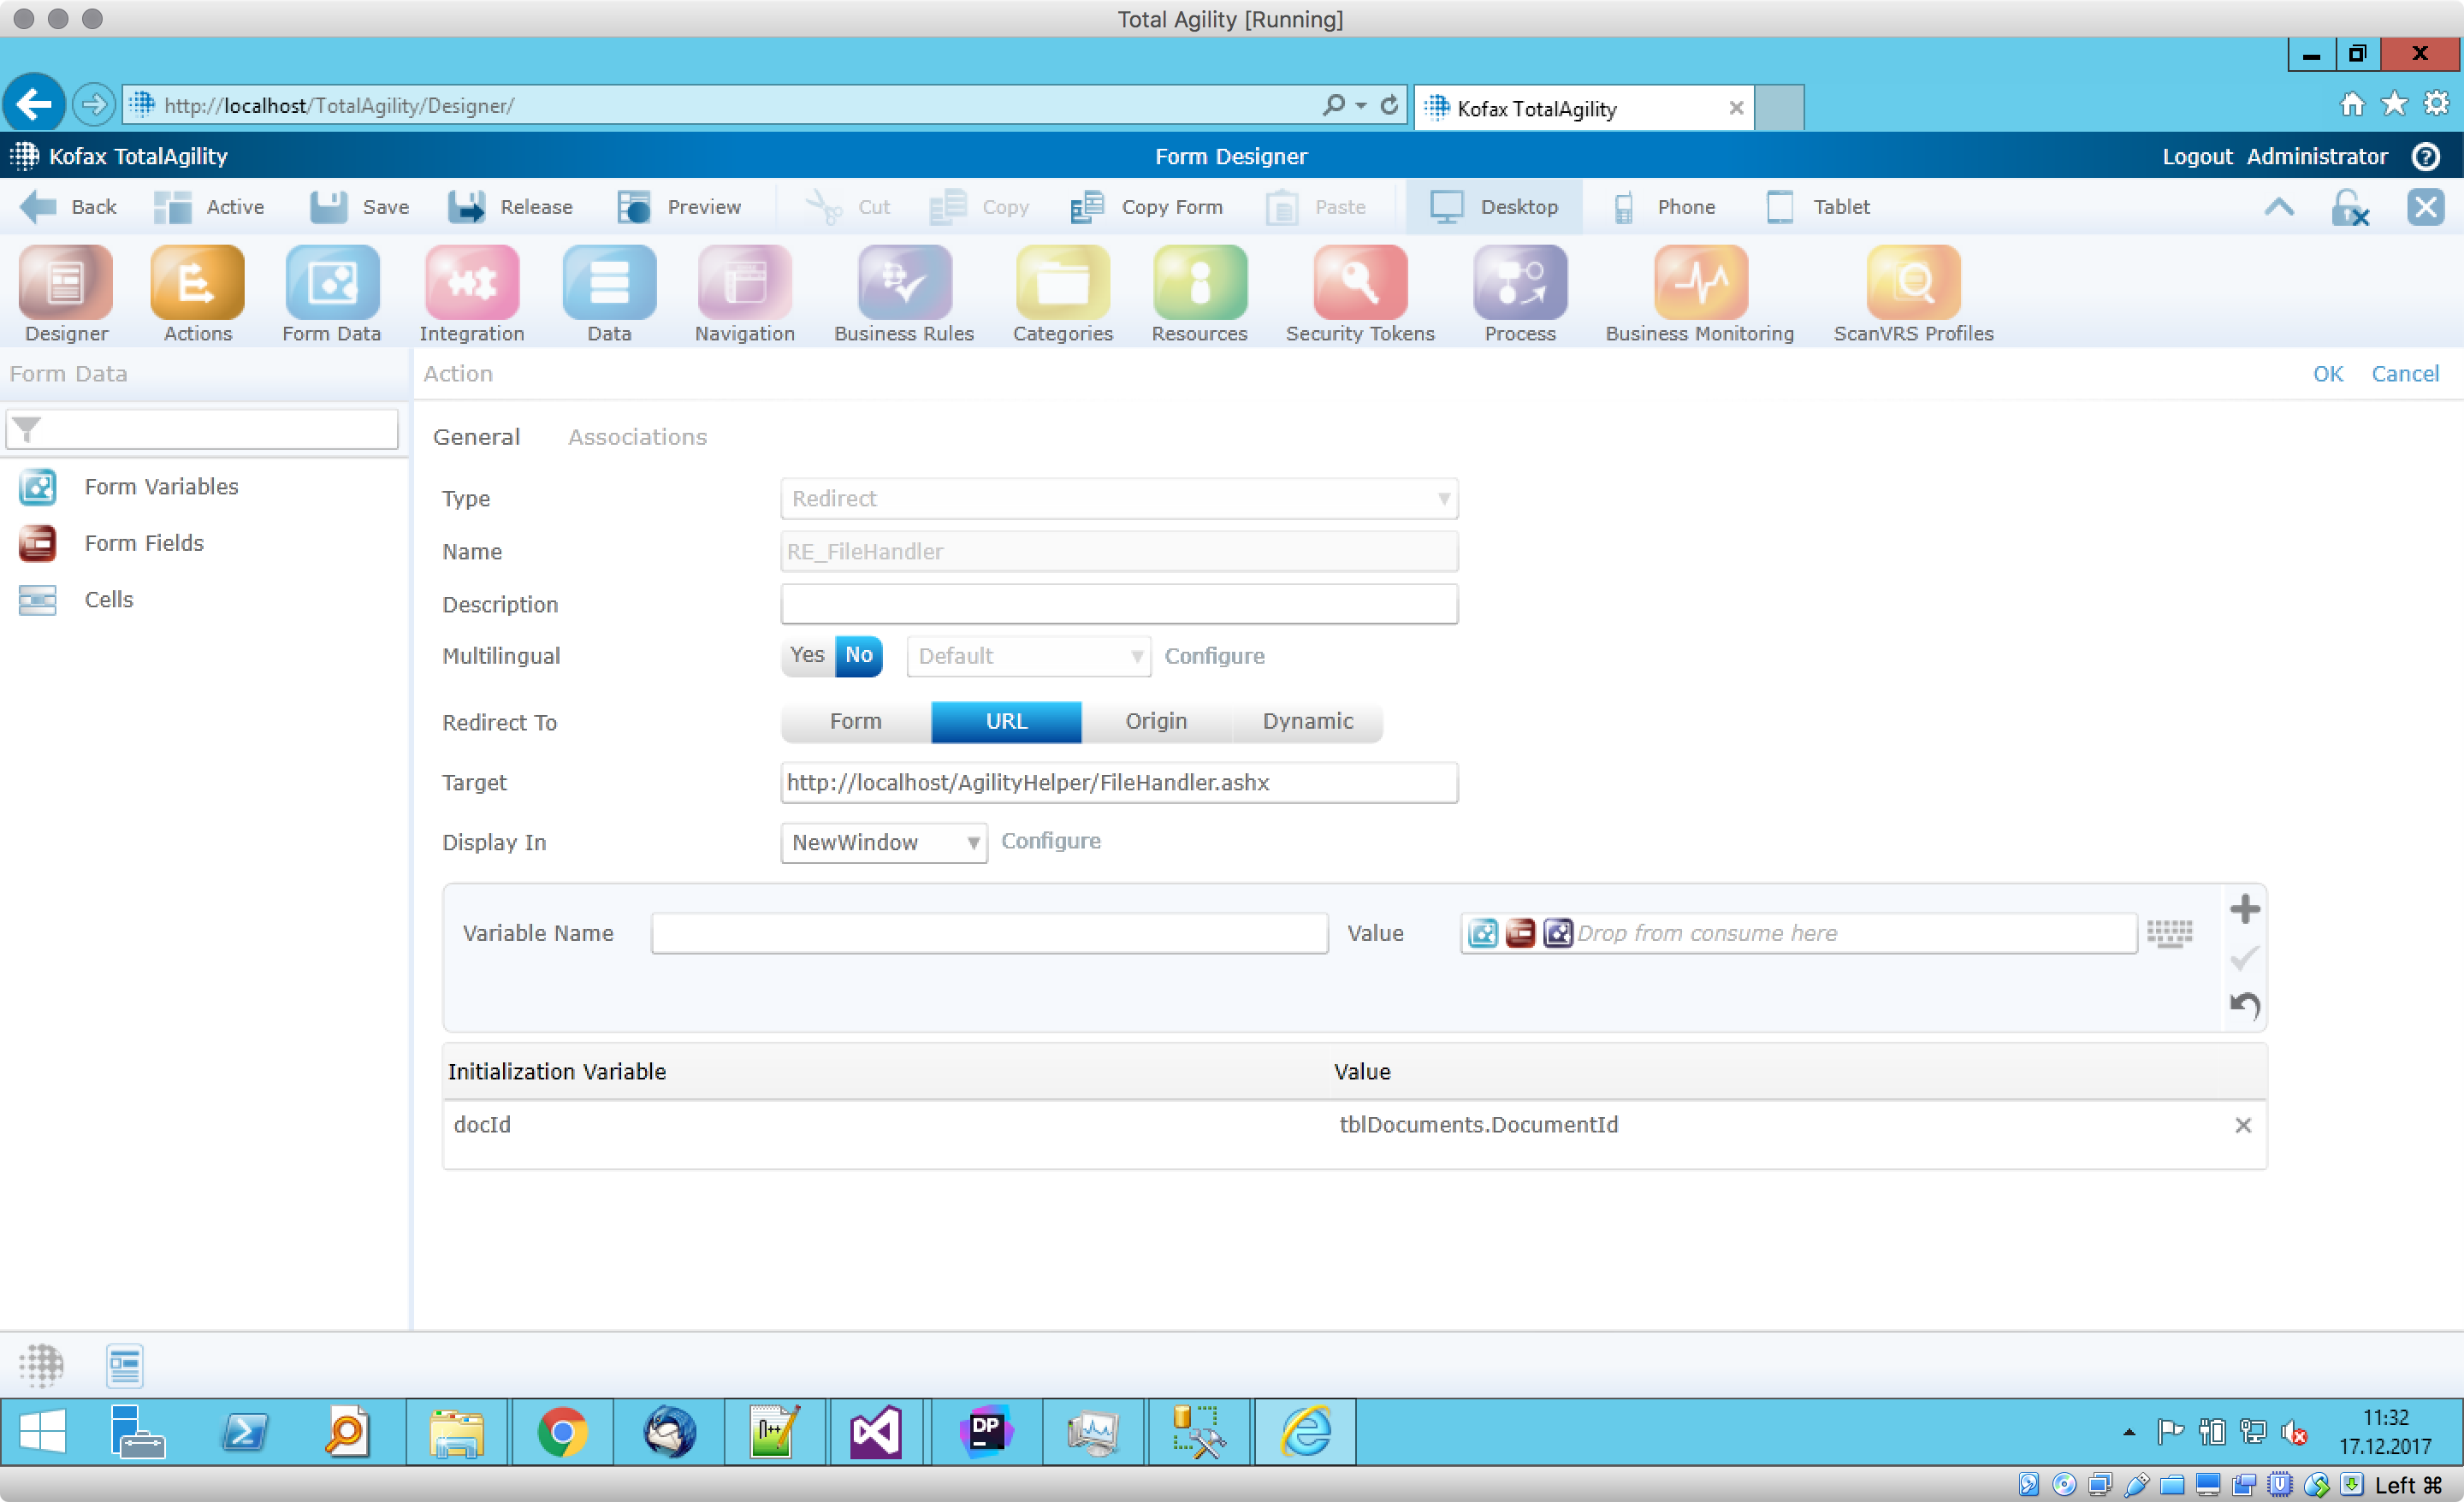Click OK to confirm the action
Viewport: 2464px width, 1502px height.
[2326, 374]
